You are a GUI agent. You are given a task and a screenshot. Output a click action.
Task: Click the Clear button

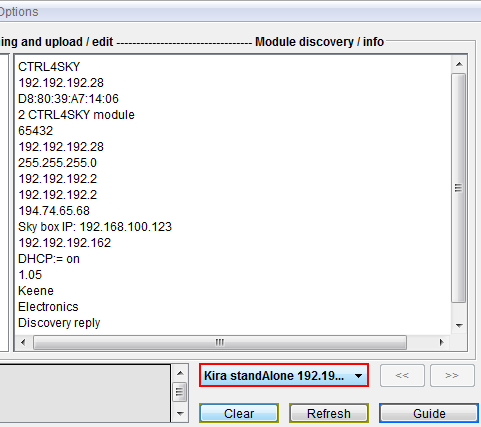coord(239,414)
